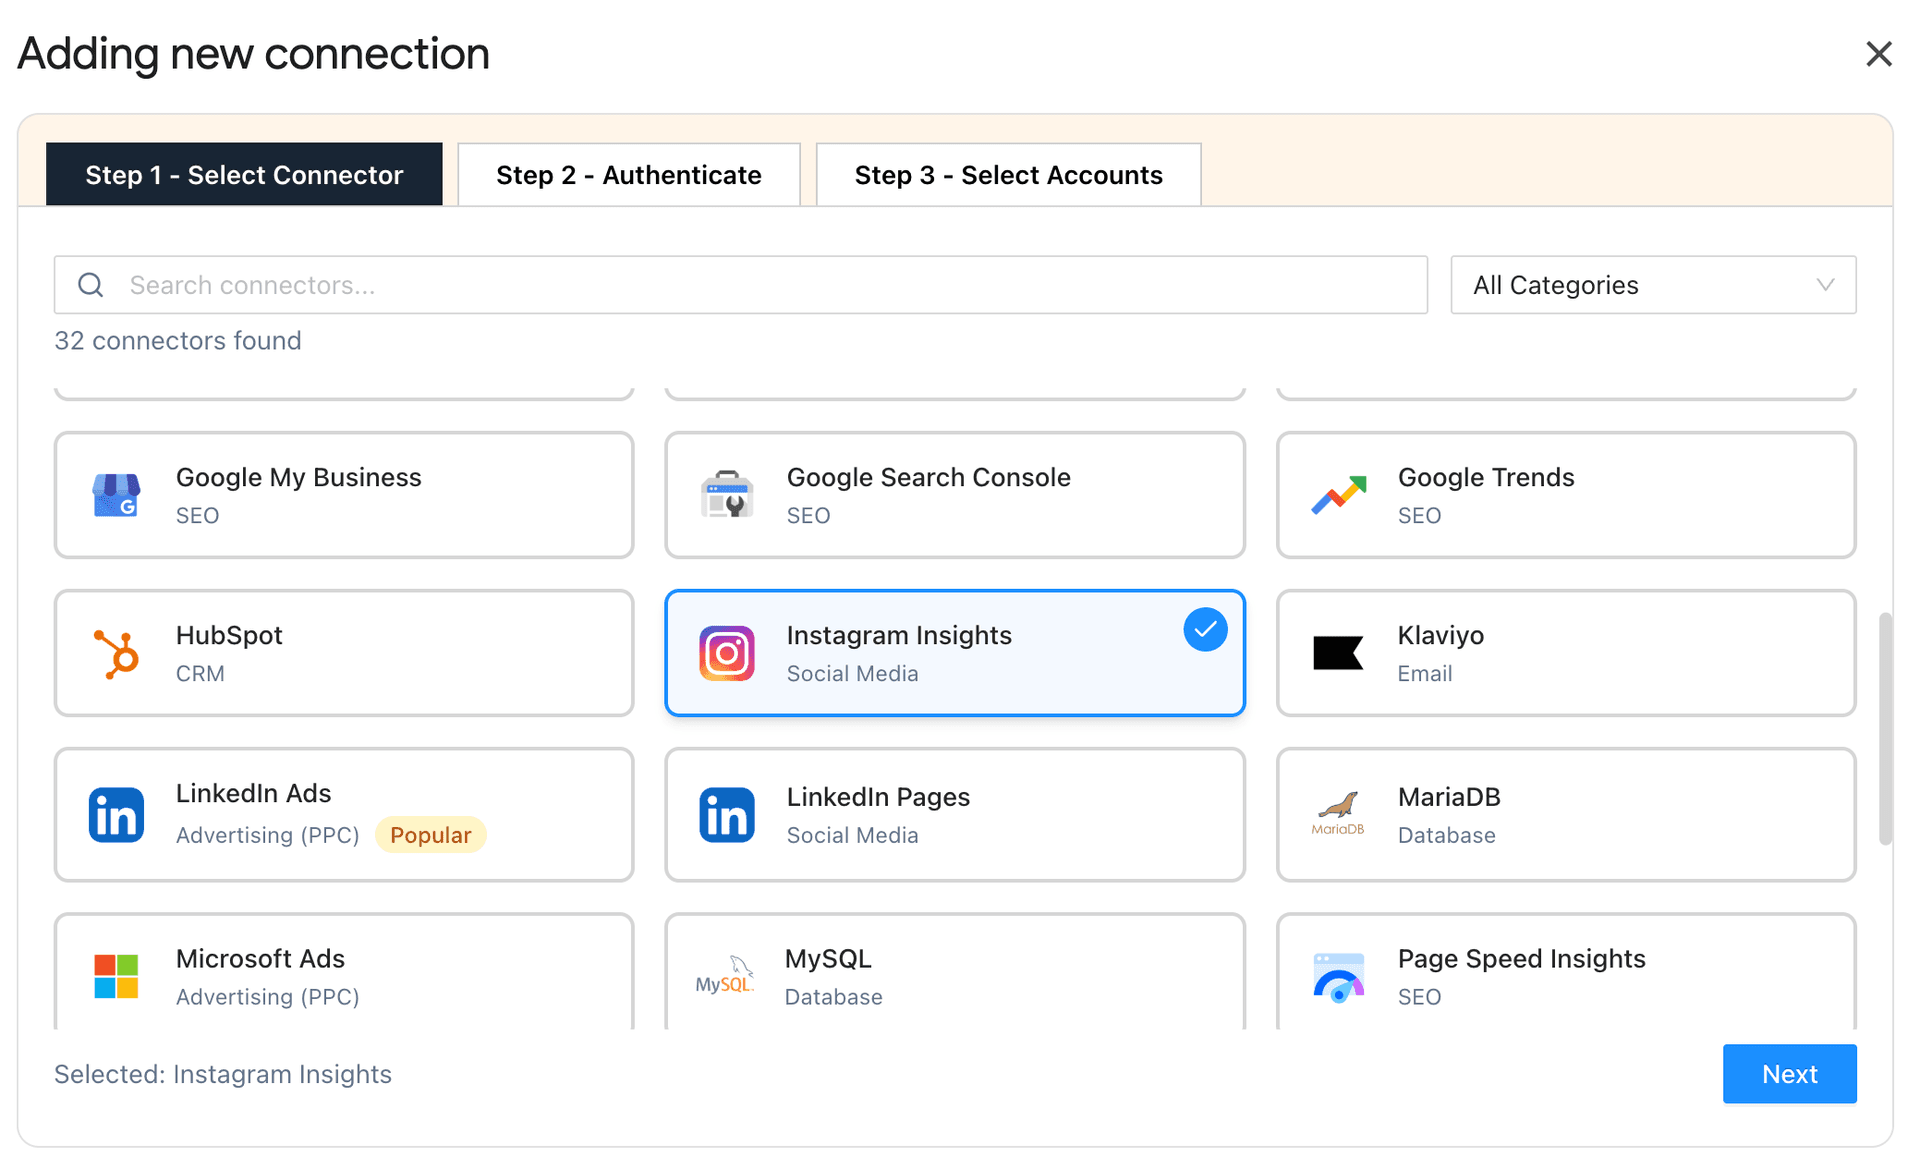Click the HubSpot sprocket icon
This screenshot has width=1920, height=1172.
[x=116, y=653]
